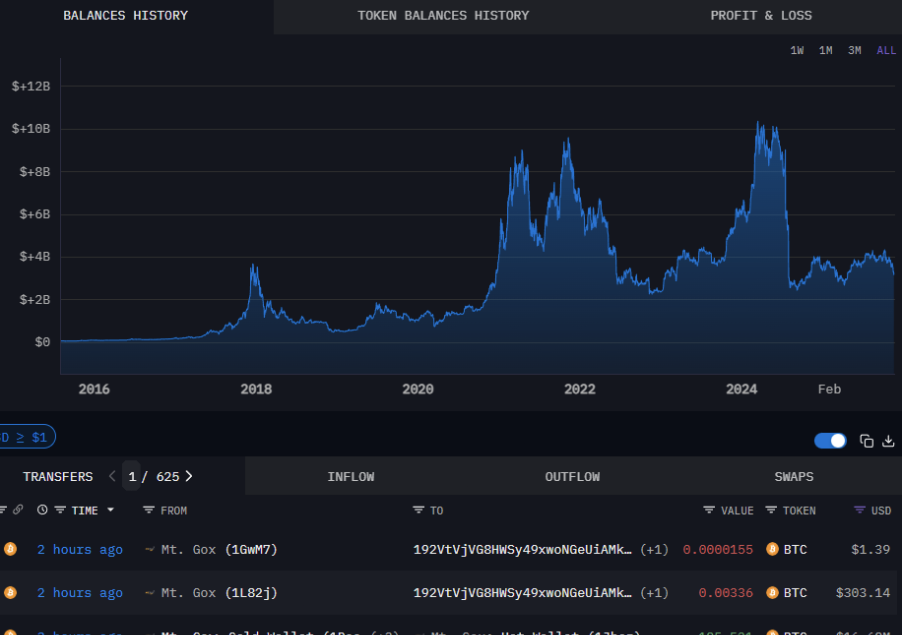Click the filter icon next to TO
The width and height of the screenshot is (902, 635).
click(418, 510)
